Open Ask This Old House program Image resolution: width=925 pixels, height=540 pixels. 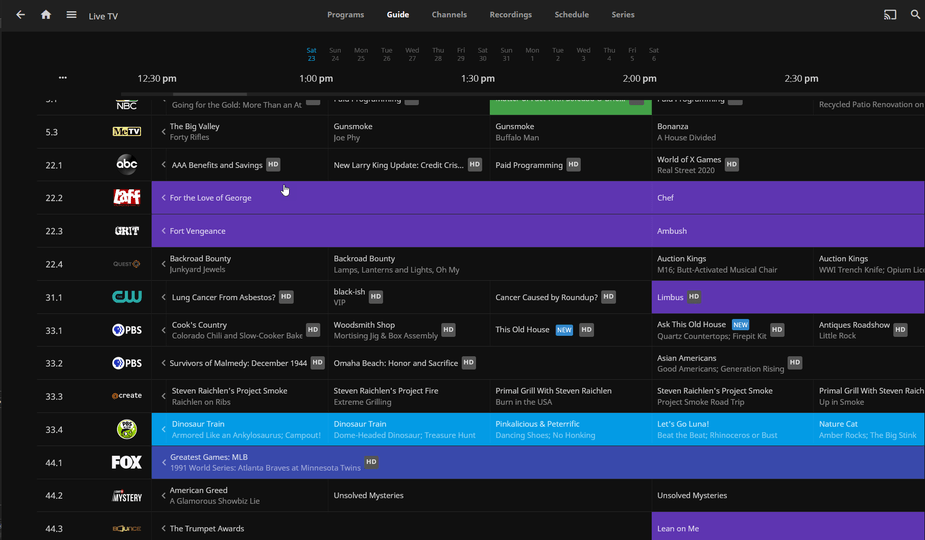click(x=732, y=330)
